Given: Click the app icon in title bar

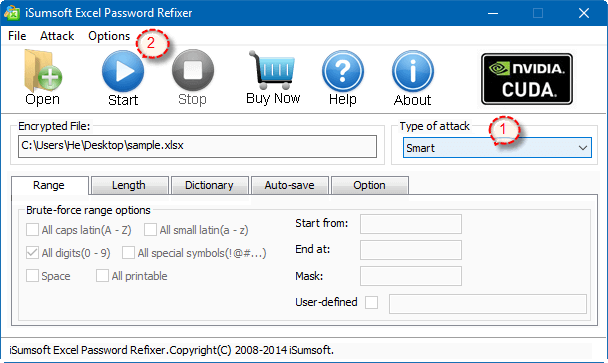Looking at the screenshot, I should tap(12, 13).
